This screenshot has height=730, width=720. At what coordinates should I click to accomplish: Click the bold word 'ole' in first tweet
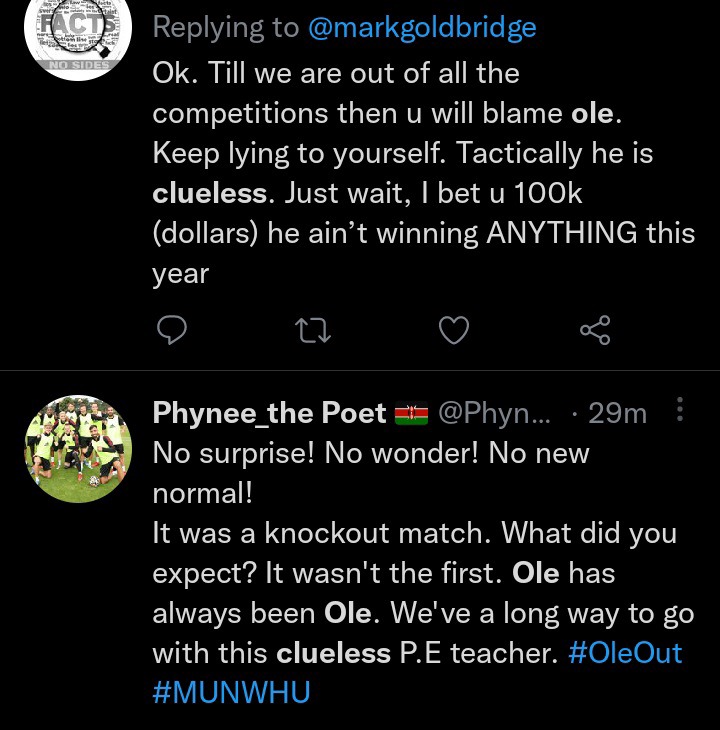click(x=592, y=114)
